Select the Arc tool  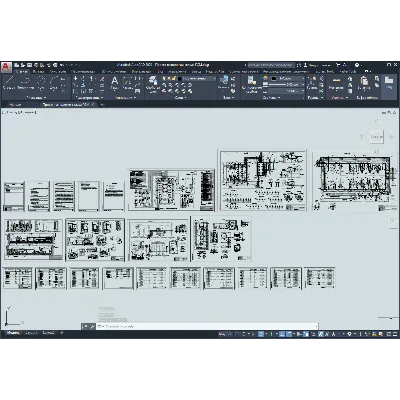pyautogui.click(x=54, y=83)
